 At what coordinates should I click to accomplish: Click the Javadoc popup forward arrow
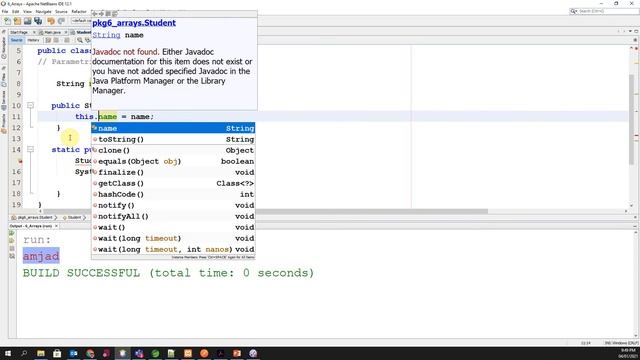[102, 14]
